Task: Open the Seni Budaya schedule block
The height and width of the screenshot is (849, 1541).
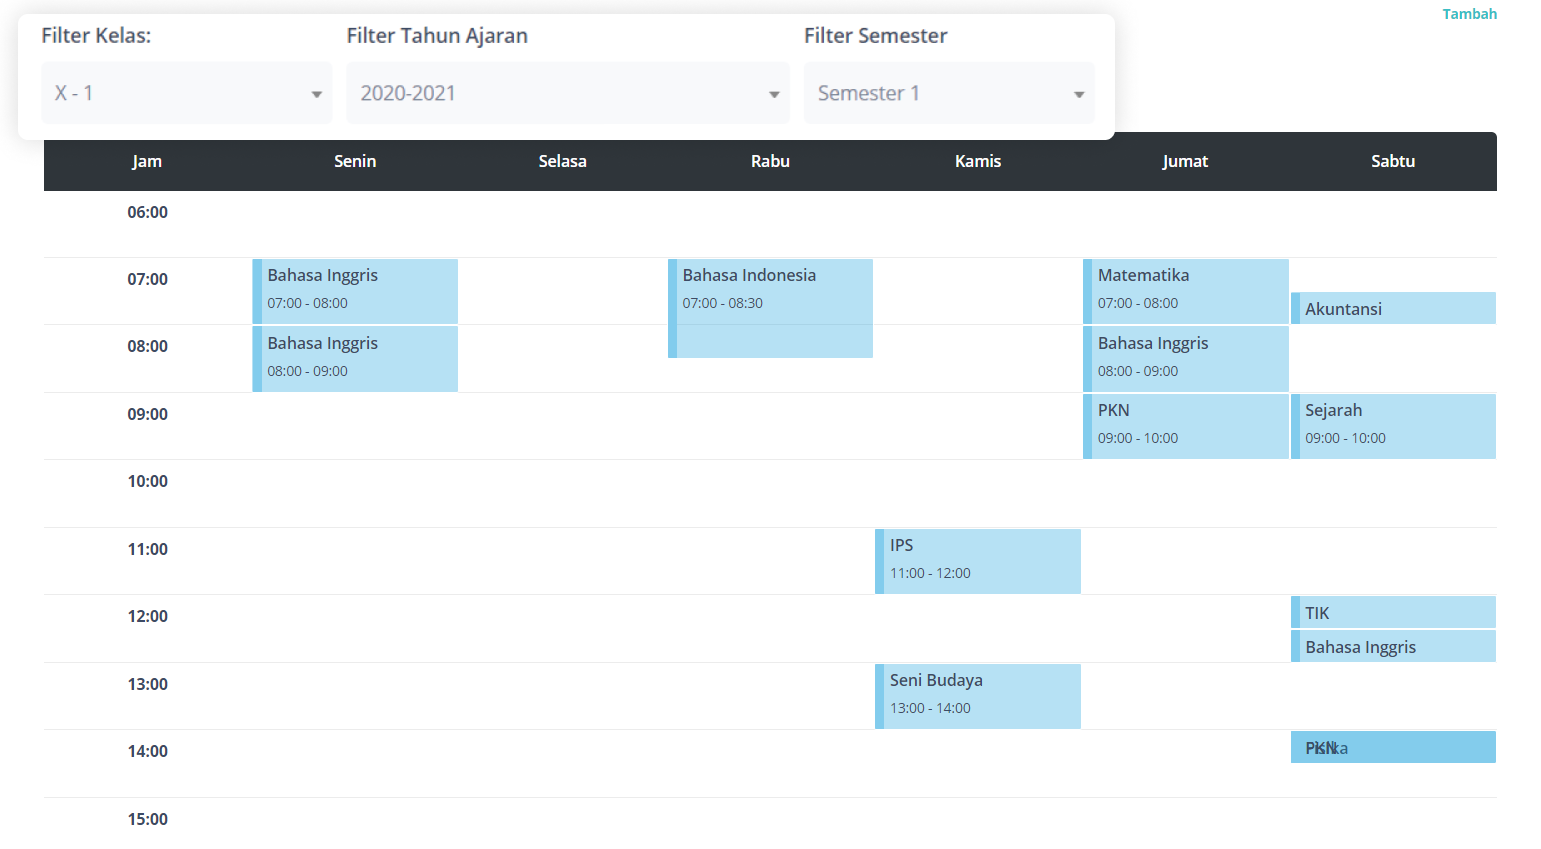Action: coord(978,695)
